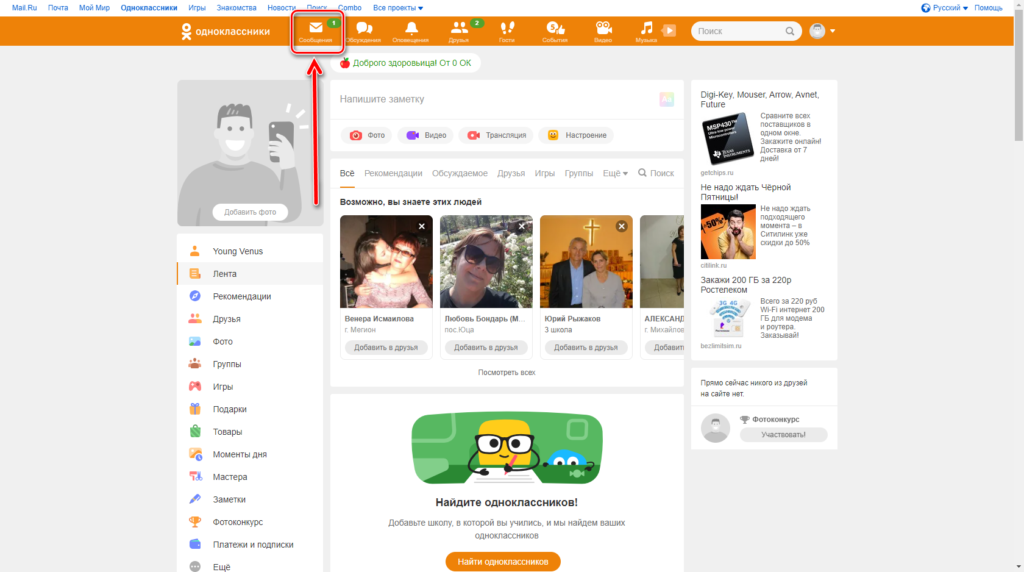The height and width of the screenshot is (572, 1024).
Task: Open the Музыка music note icon
Action: (x=647, y=31)
